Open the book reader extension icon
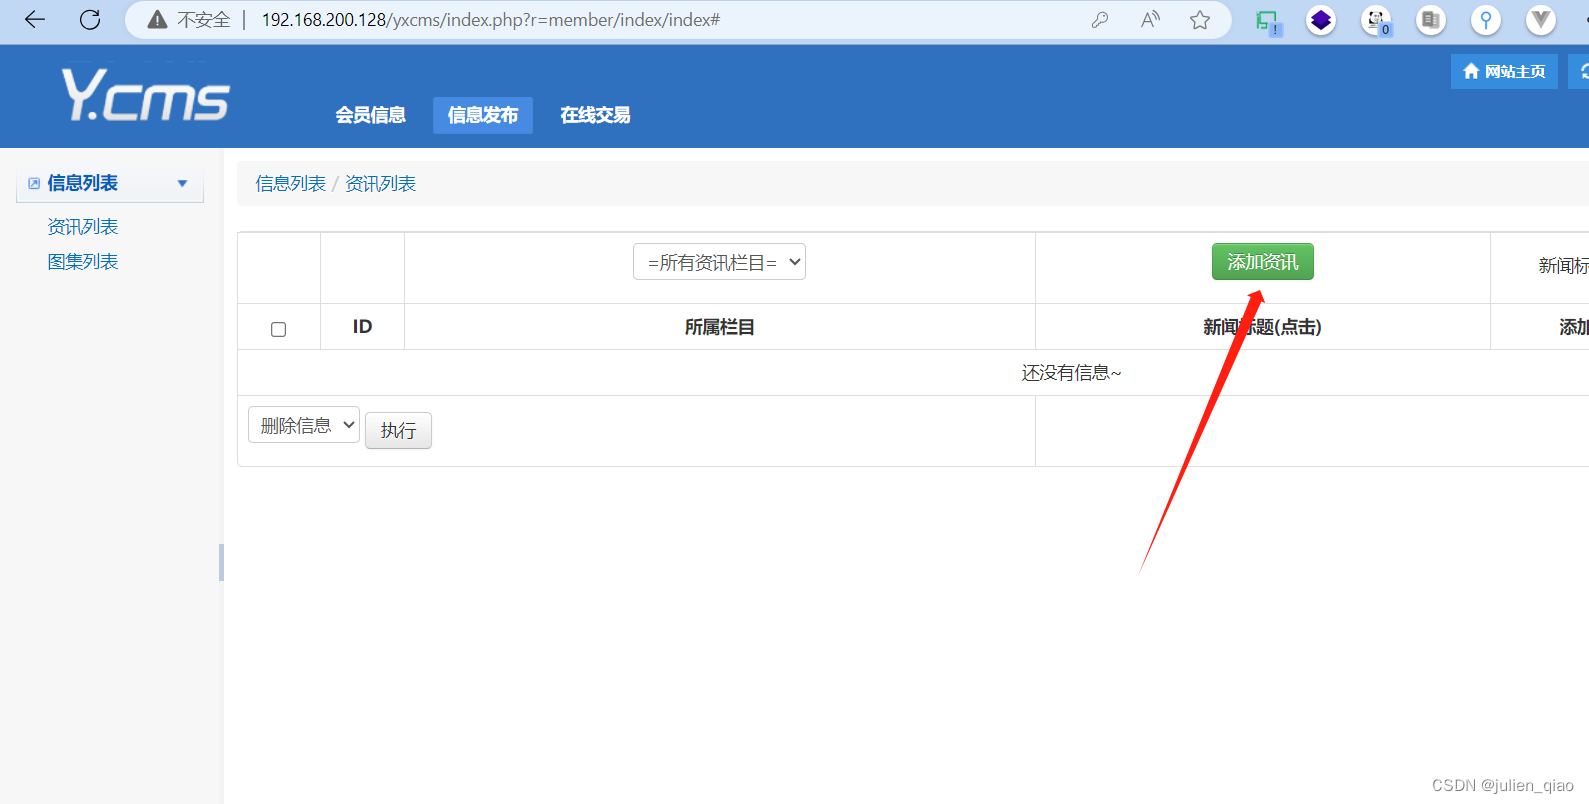Image resolution: width=1589 pixels, height=804 pixels. click(x=1431, y=20)
